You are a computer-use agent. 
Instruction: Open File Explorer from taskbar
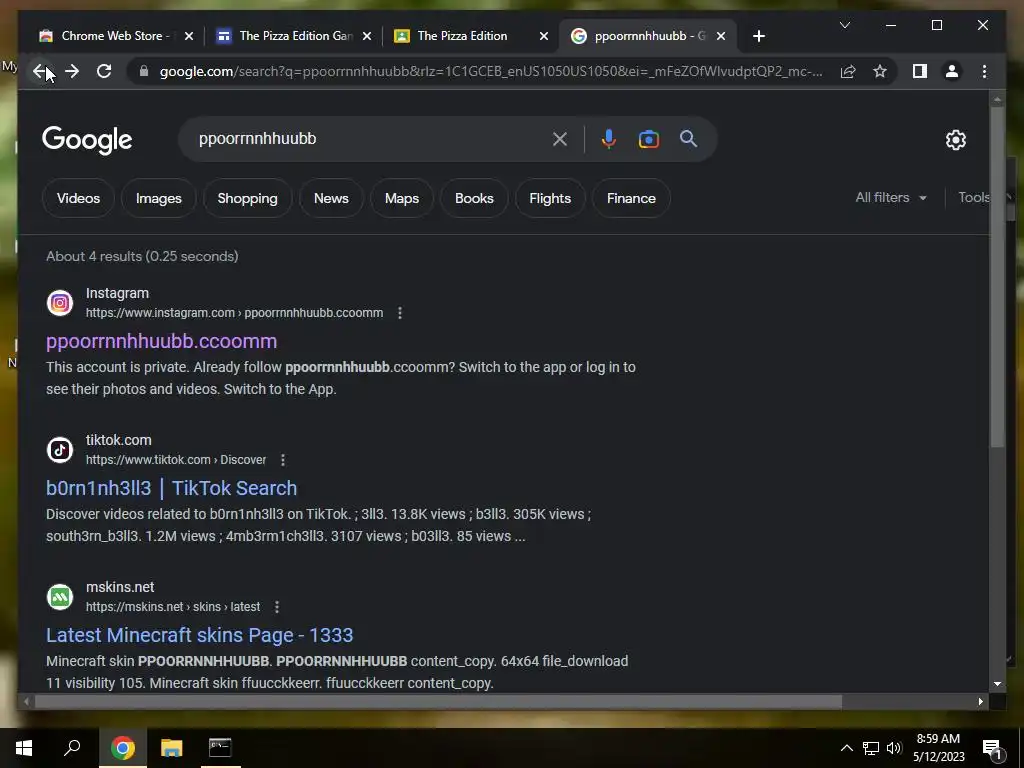[172, 748]
